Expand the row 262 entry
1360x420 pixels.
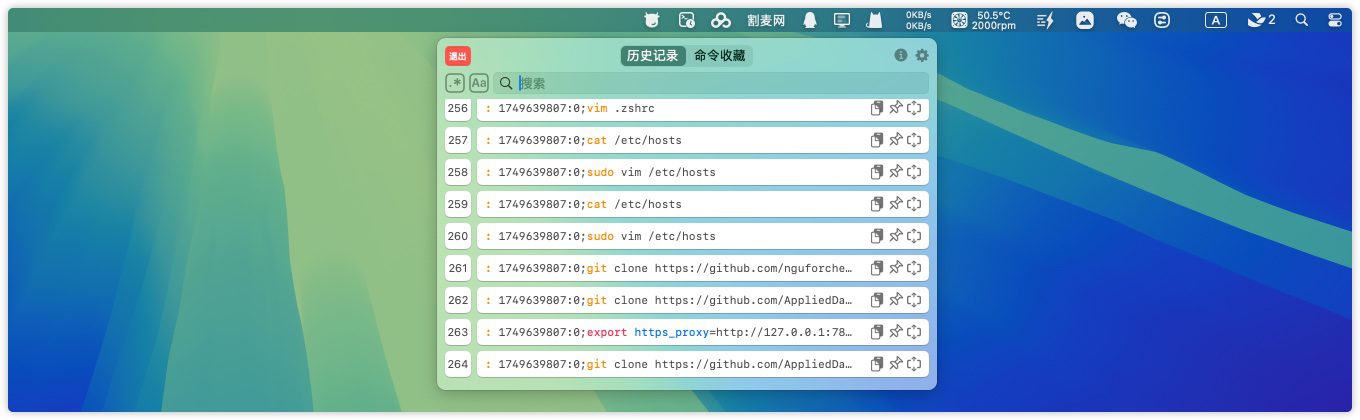(x=914, y=300)
